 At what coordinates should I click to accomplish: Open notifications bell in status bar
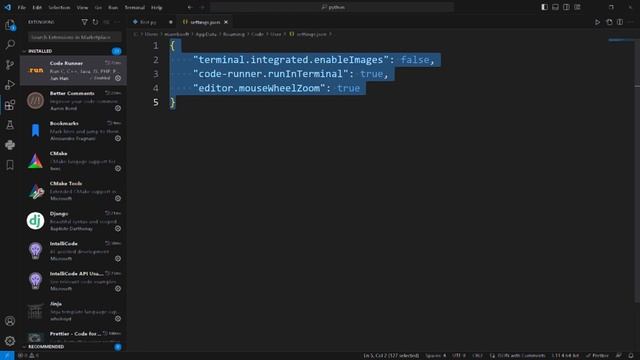click(631, 356)
